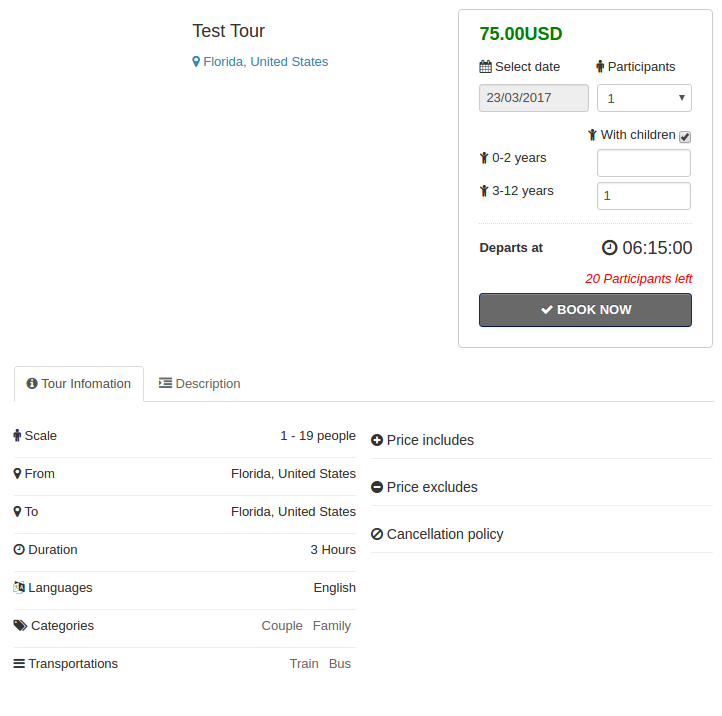Click the date field showing 23/03/2017
Viewport: 722px width, 716px height.
(x=534, y=98)
